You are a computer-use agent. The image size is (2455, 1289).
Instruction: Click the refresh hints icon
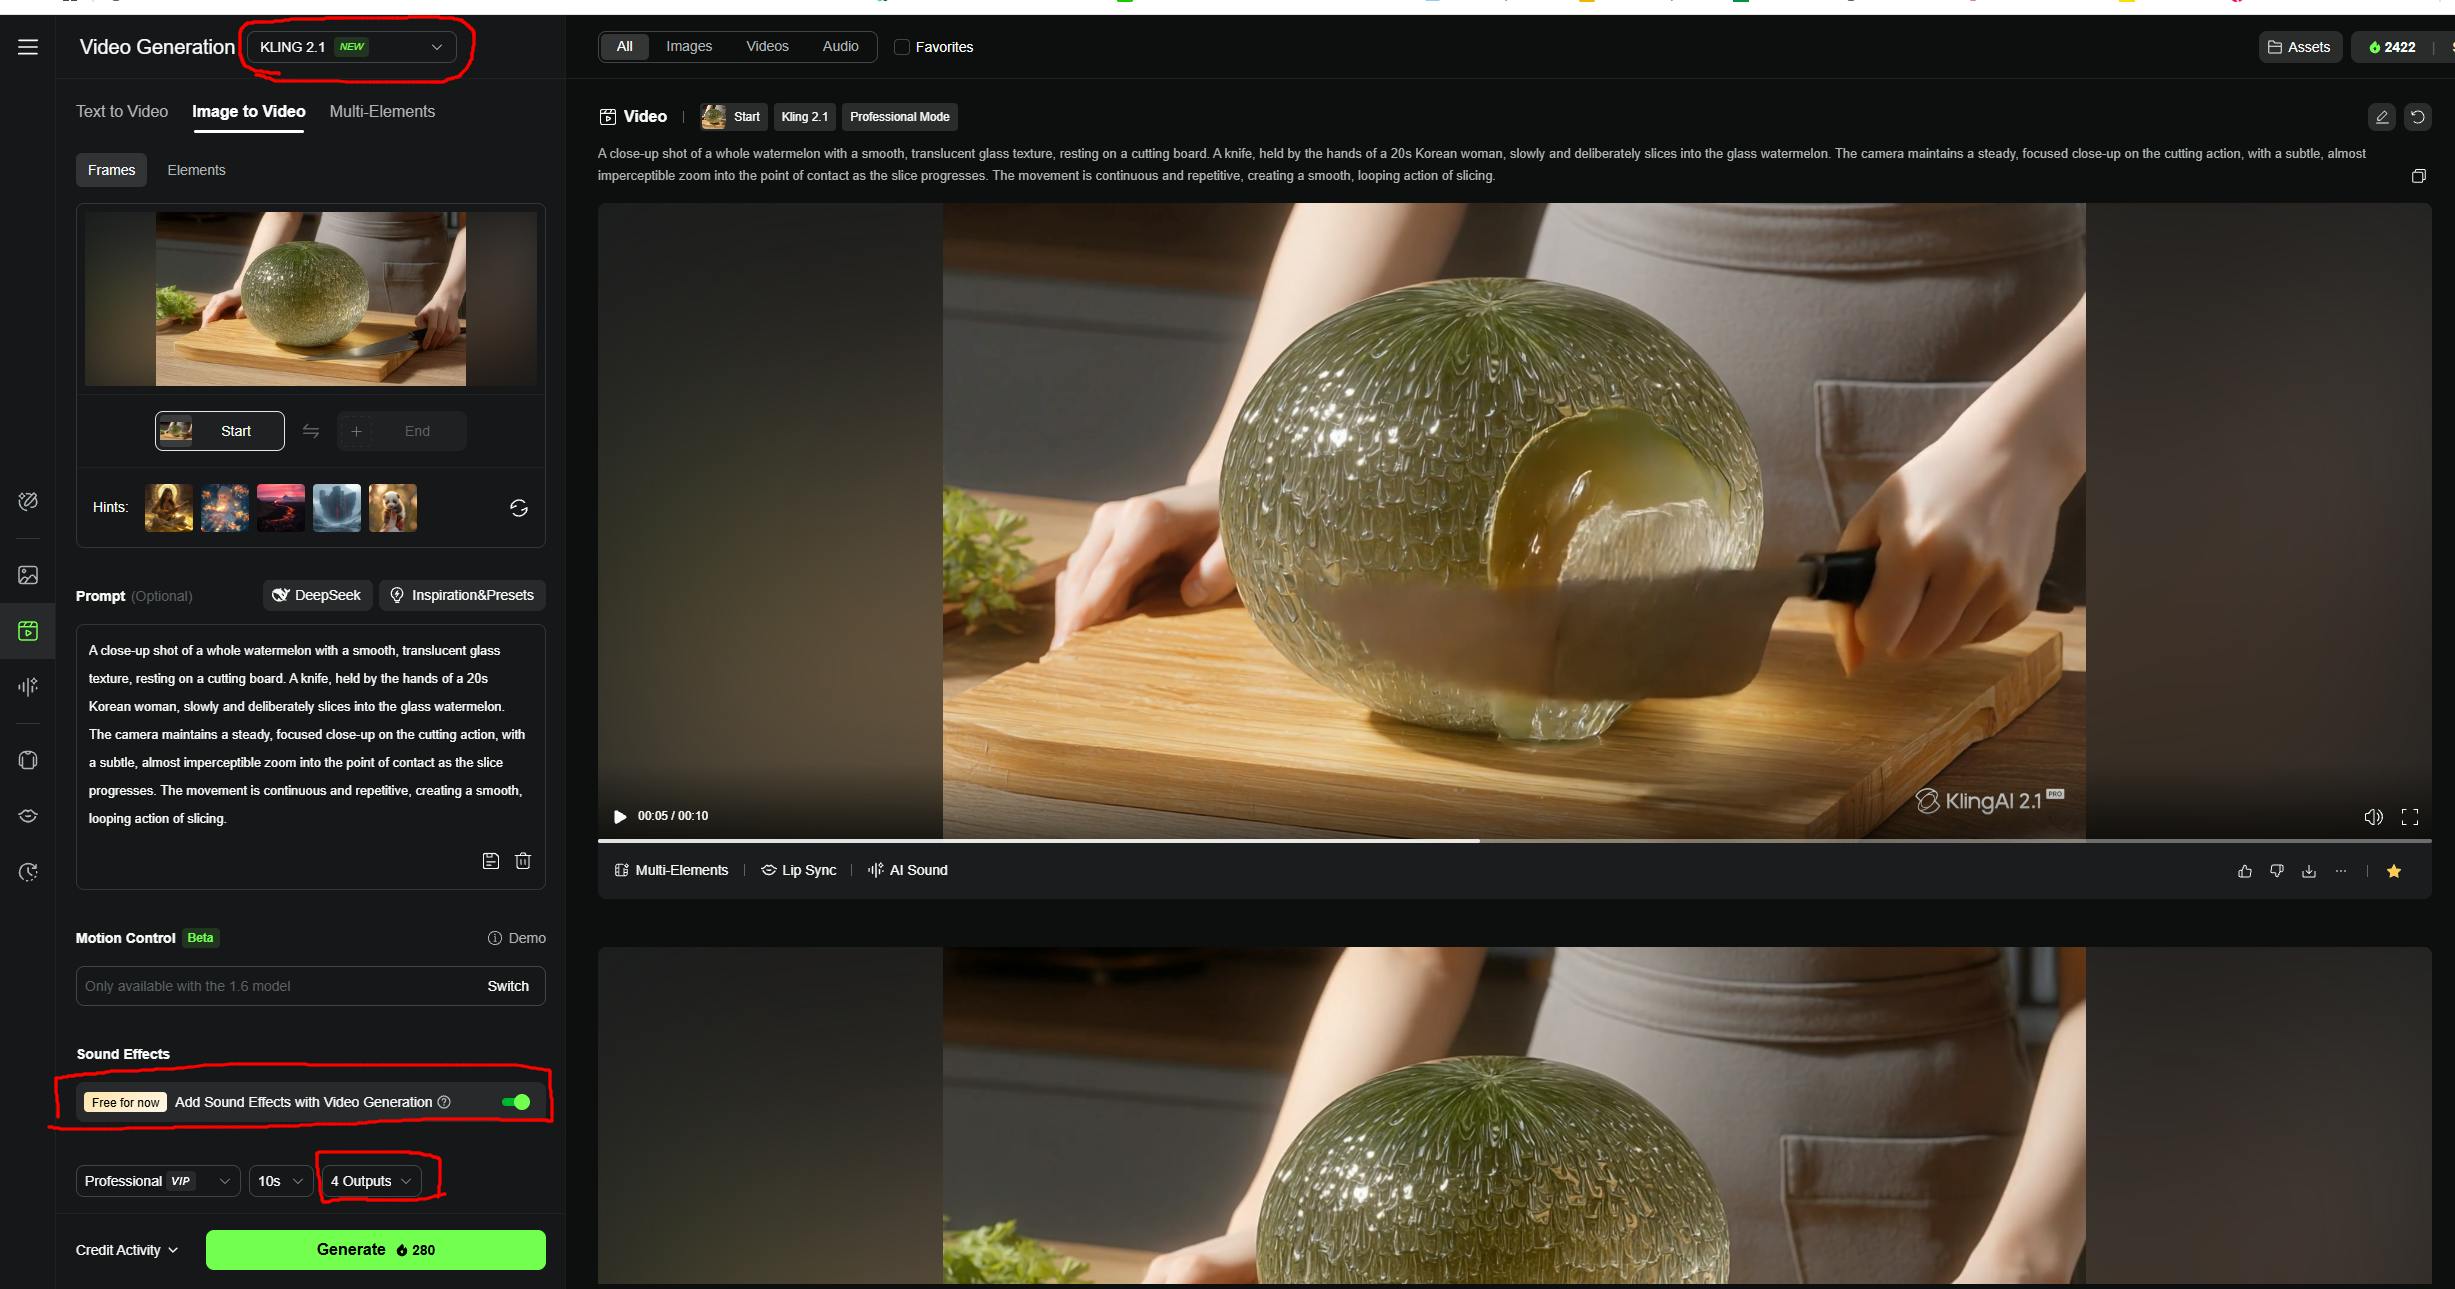(x=519, y=508)
